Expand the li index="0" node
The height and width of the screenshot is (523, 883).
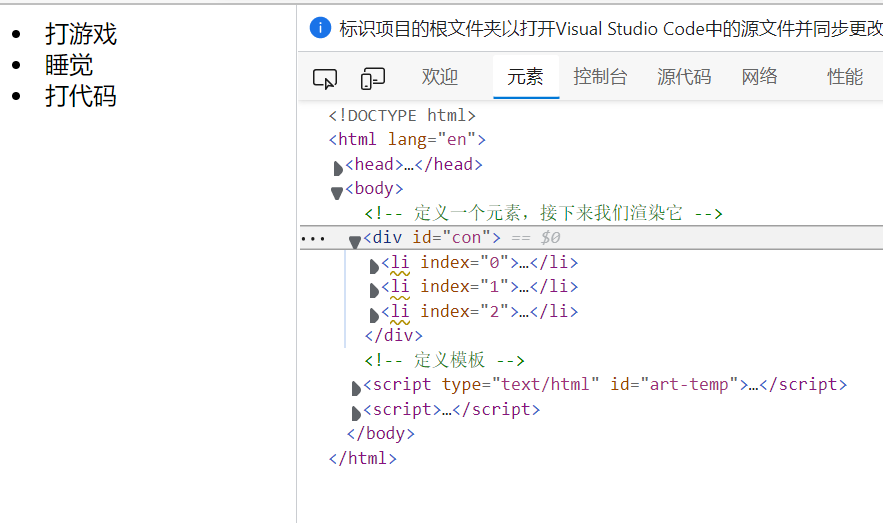pos(374,266)
